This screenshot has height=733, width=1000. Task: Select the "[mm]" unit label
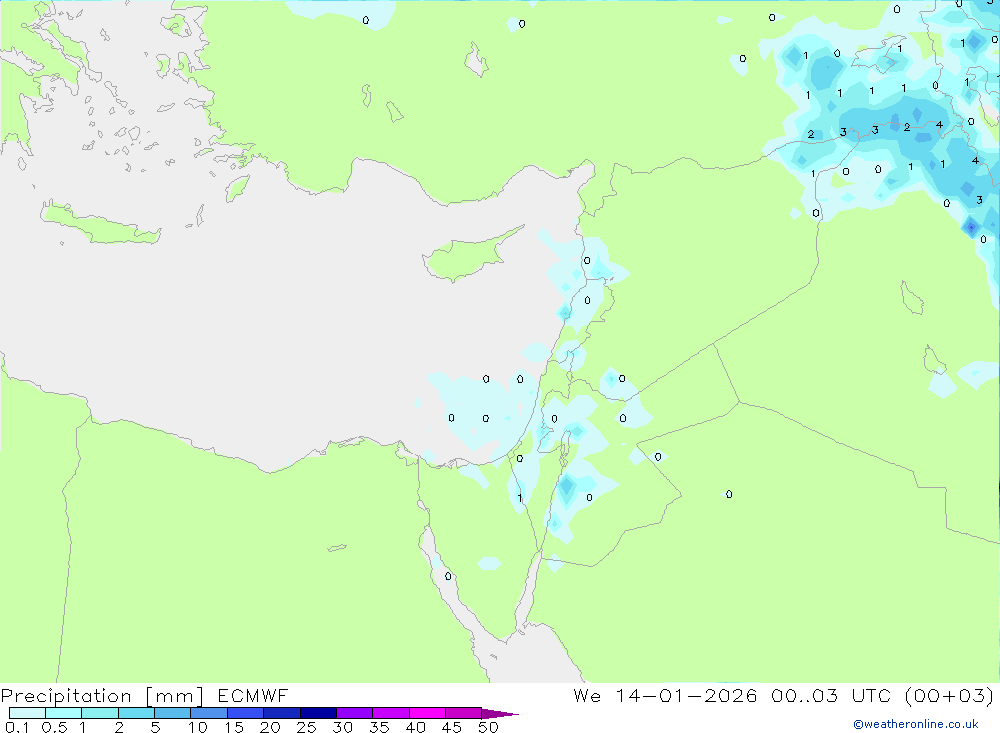pos(174,696)
